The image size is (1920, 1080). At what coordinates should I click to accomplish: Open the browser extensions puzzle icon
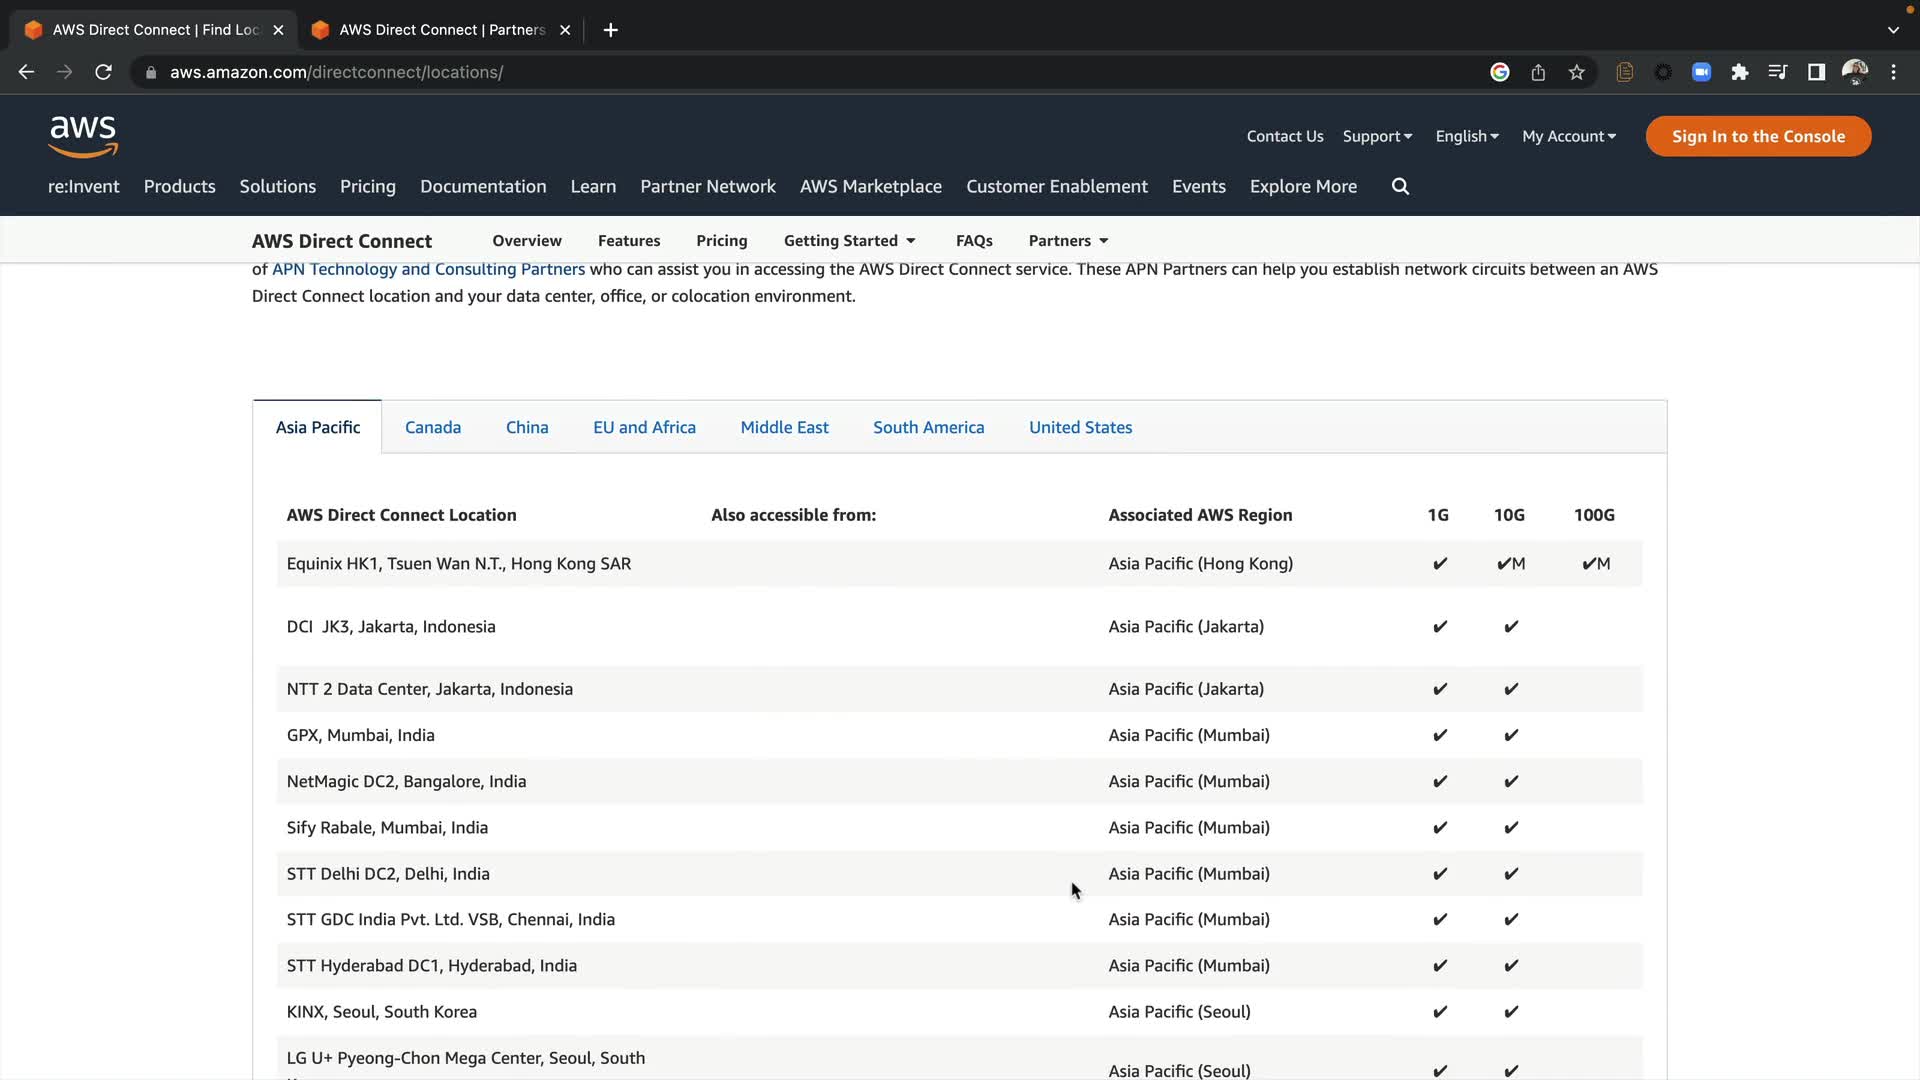click(x=1740, y=72)
